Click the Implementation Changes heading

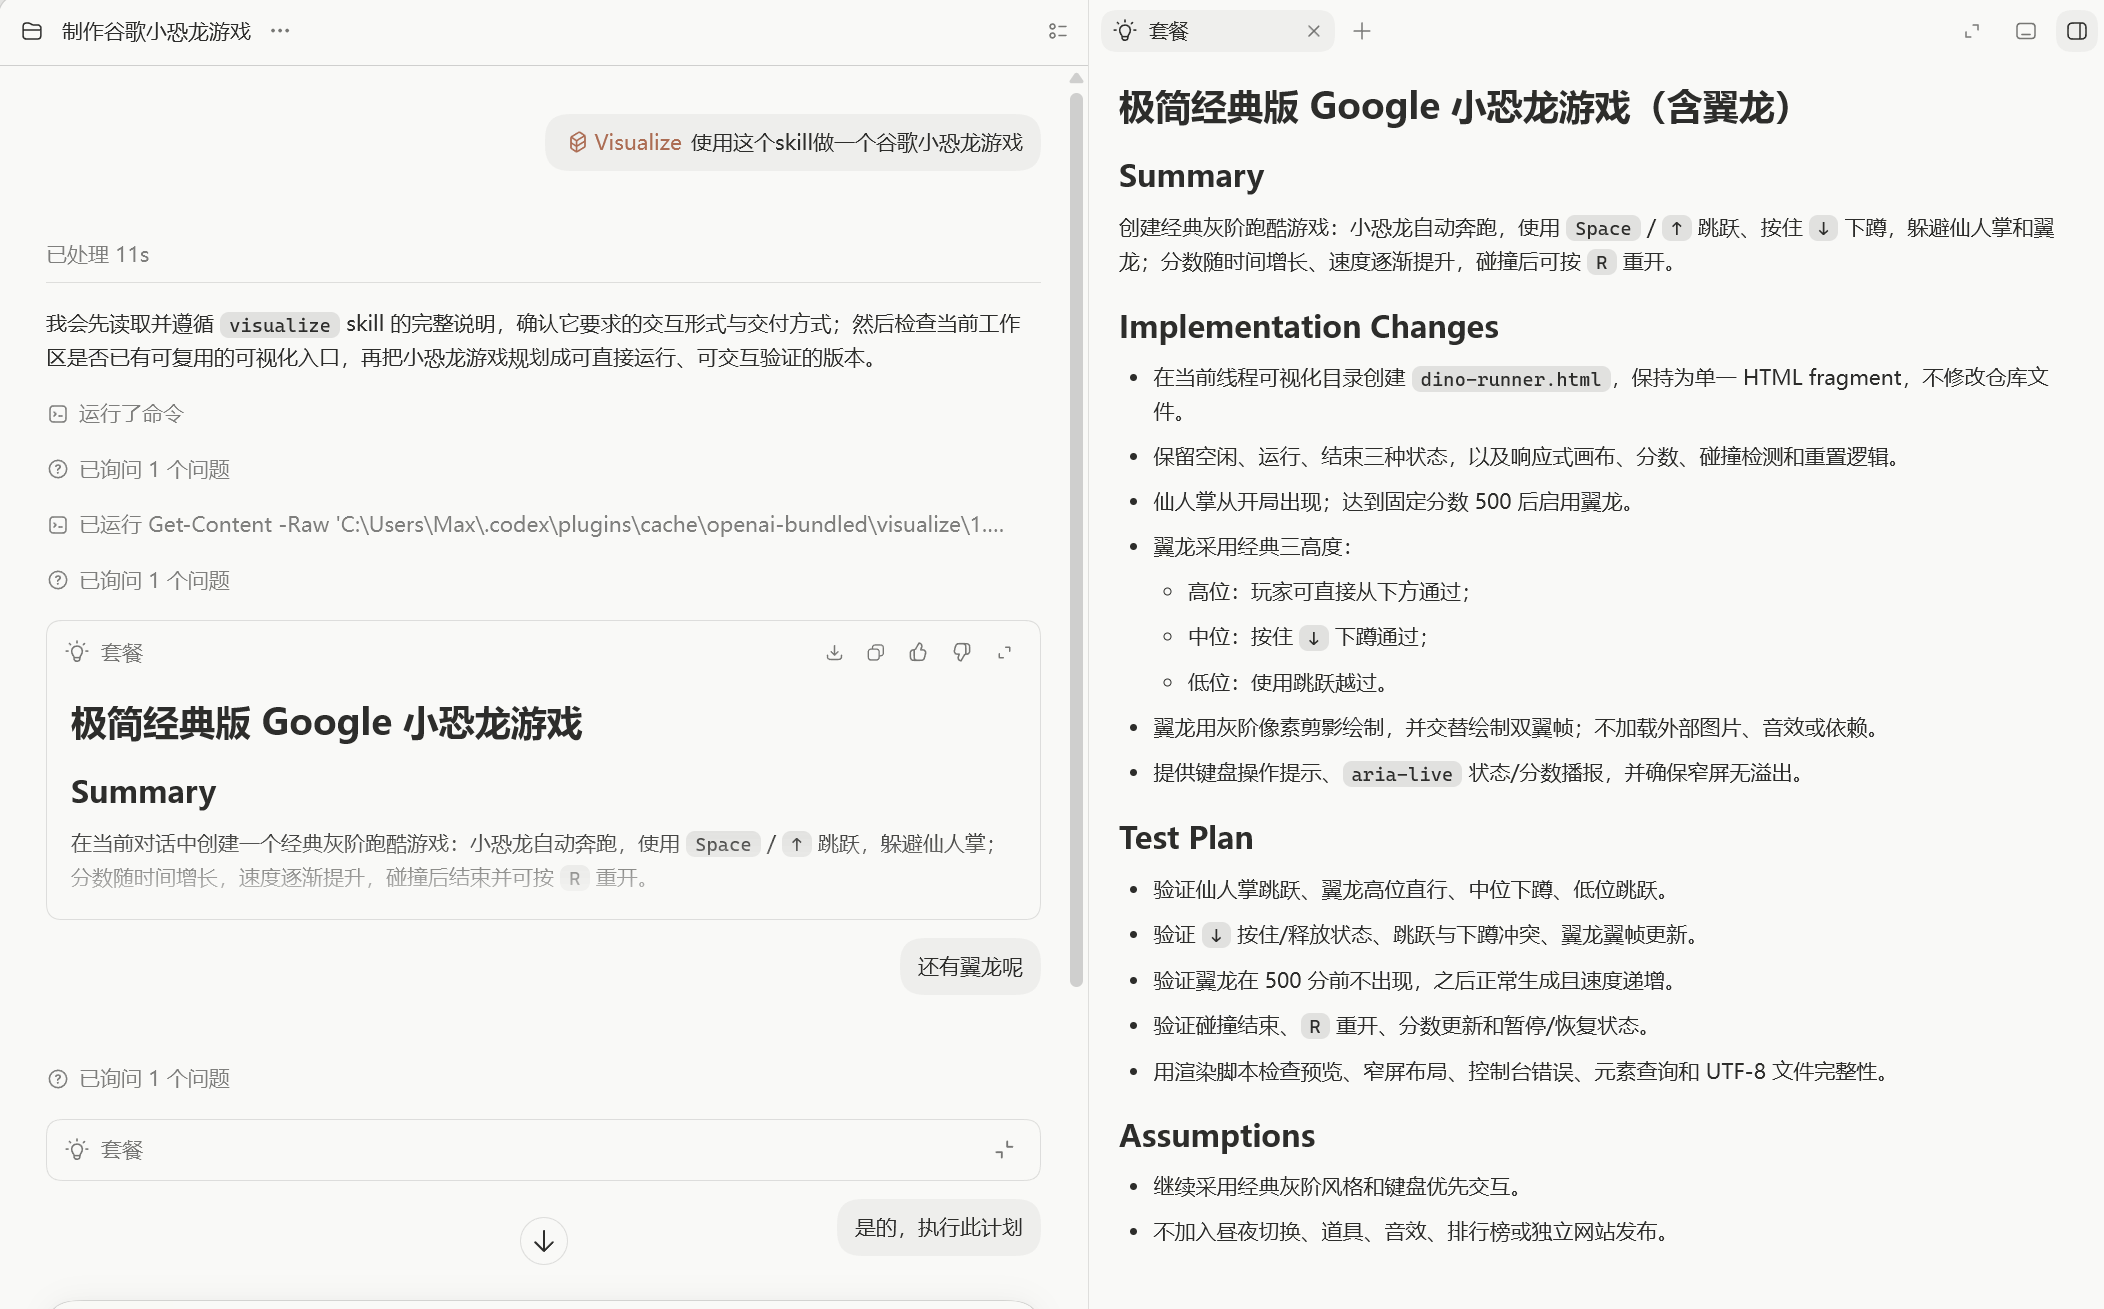tap(1309, 327)
